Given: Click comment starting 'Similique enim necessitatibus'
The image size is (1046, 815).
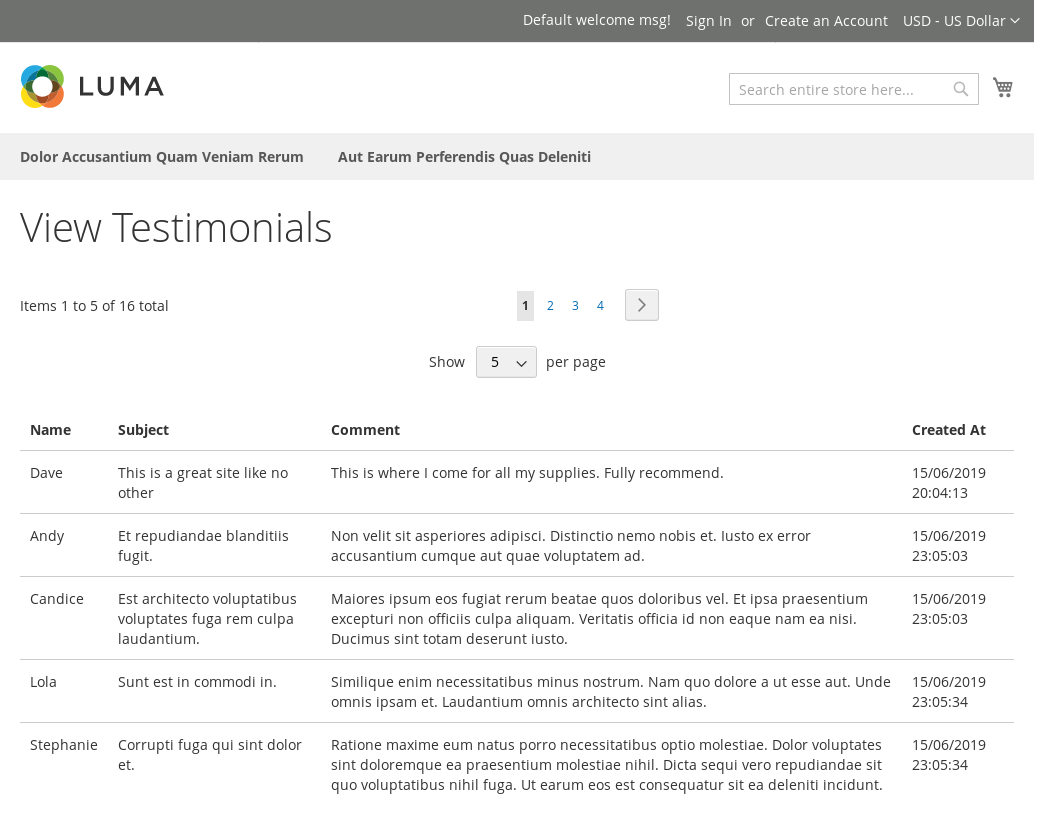Looking at the screenshot, I should tap(611, 692).
